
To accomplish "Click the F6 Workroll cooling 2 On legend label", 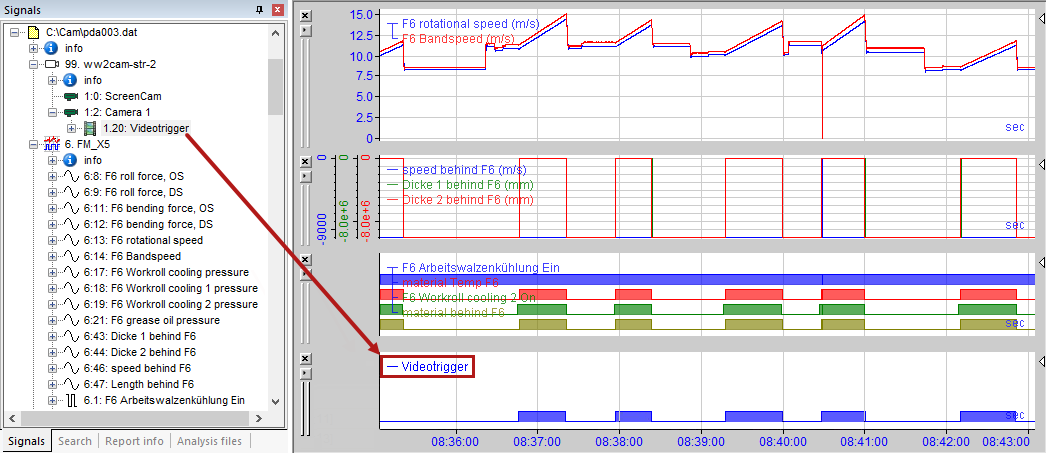I will click(468, 297).
